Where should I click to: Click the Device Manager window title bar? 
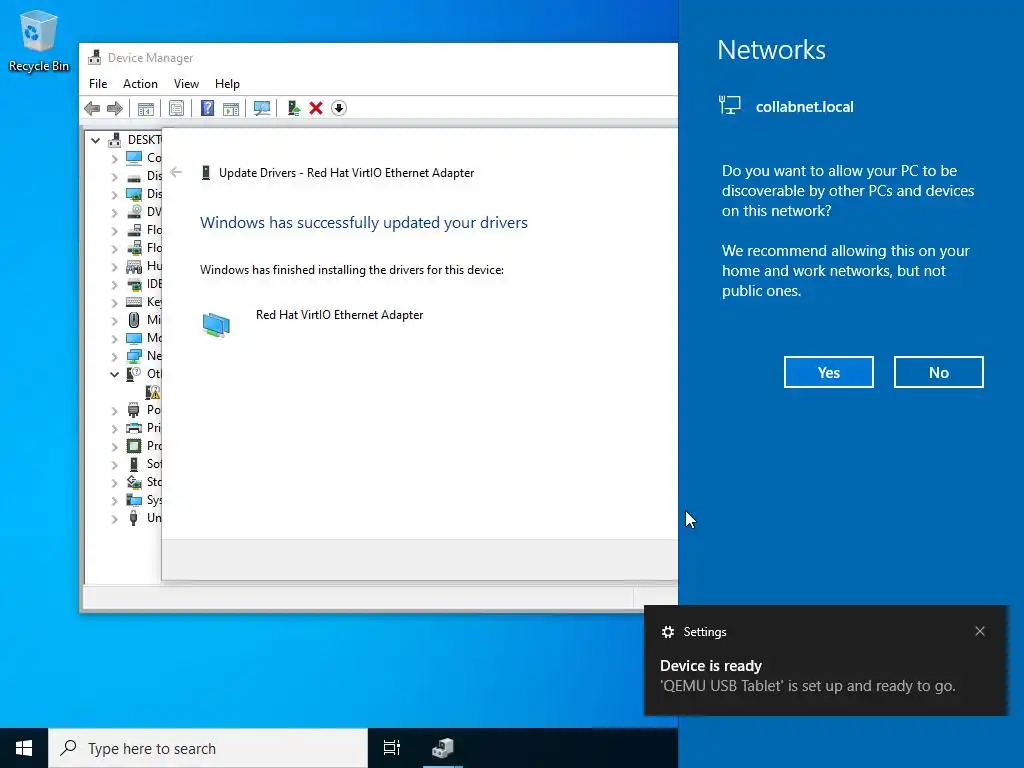379,57
